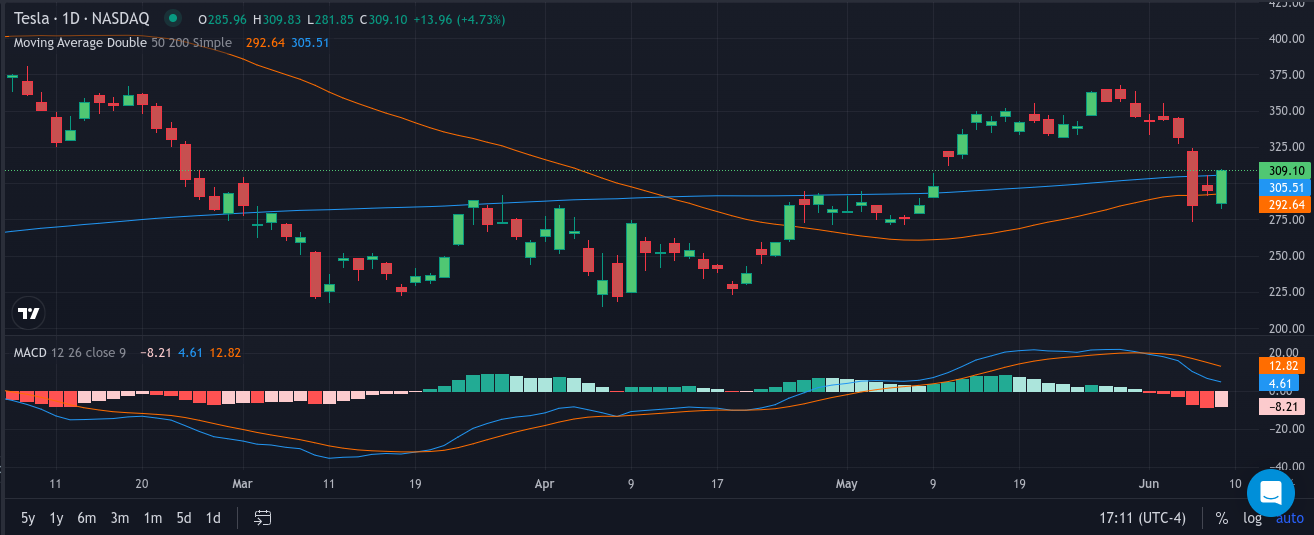The image size is (1314, 535).
Task: Click the blue 305.51 price axis label
Action: (1285, 187)
